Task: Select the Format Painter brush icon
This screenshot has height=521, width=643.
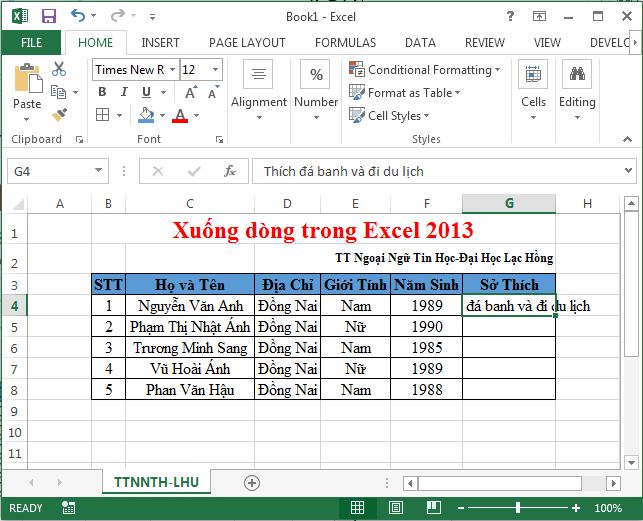Action: 59,115
